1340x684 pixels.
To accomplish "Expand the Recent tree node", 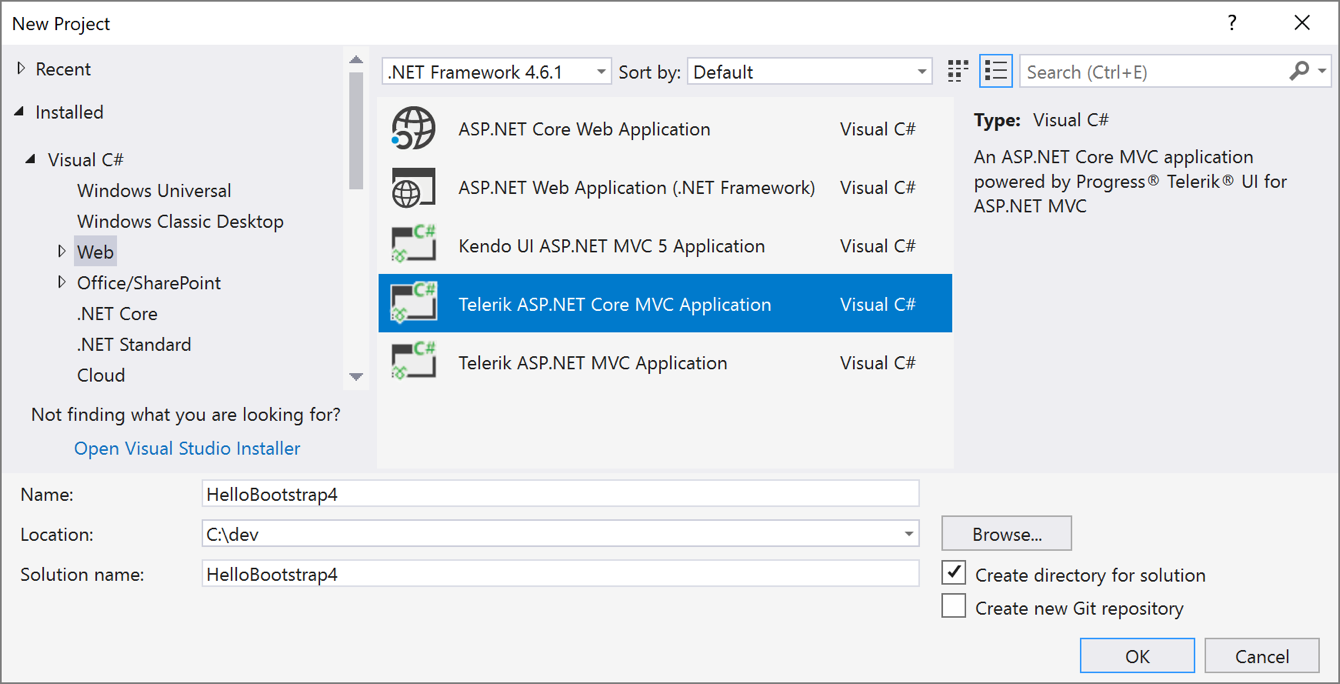I will (x=22, y=69).
